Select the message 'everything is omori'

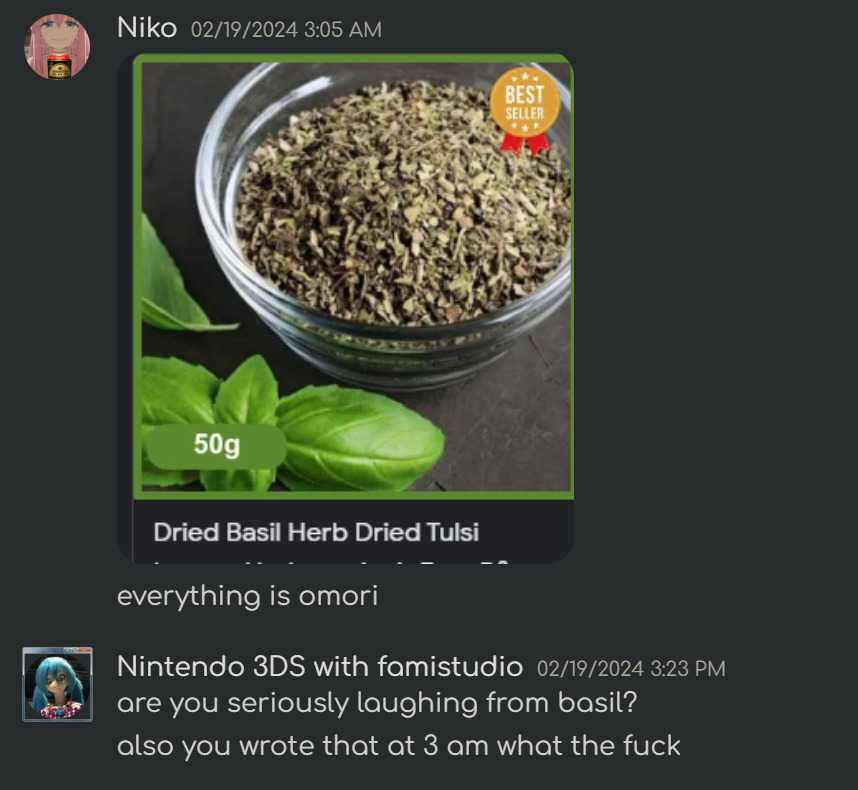pyautogui.click(x=247, y=596)
